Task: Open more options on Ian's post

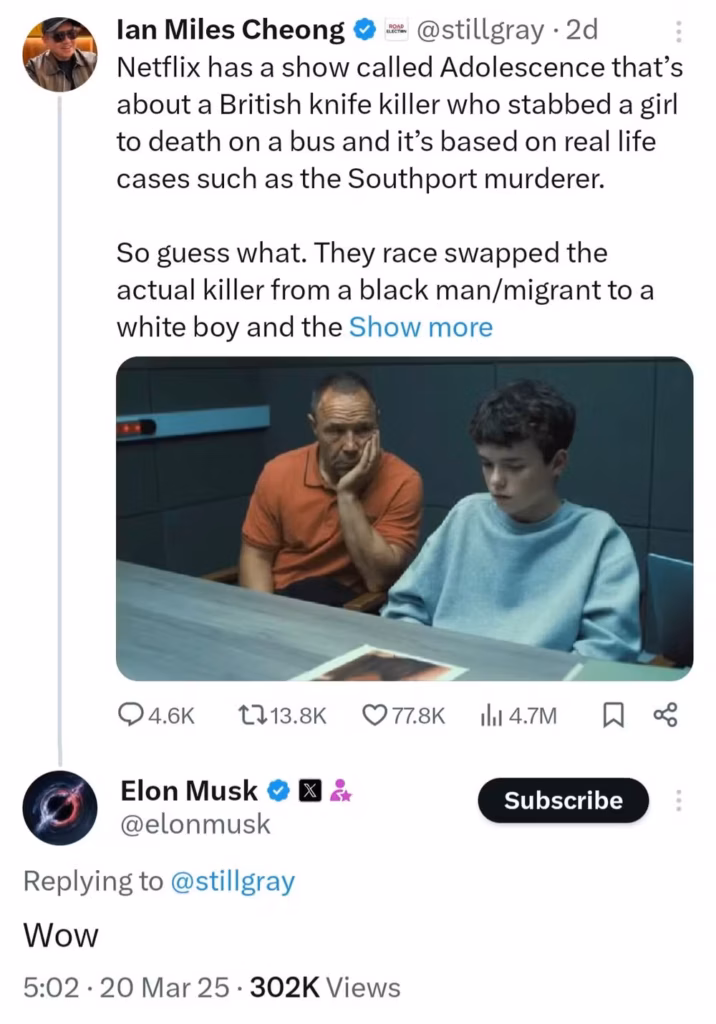Action: pos(678,31)
